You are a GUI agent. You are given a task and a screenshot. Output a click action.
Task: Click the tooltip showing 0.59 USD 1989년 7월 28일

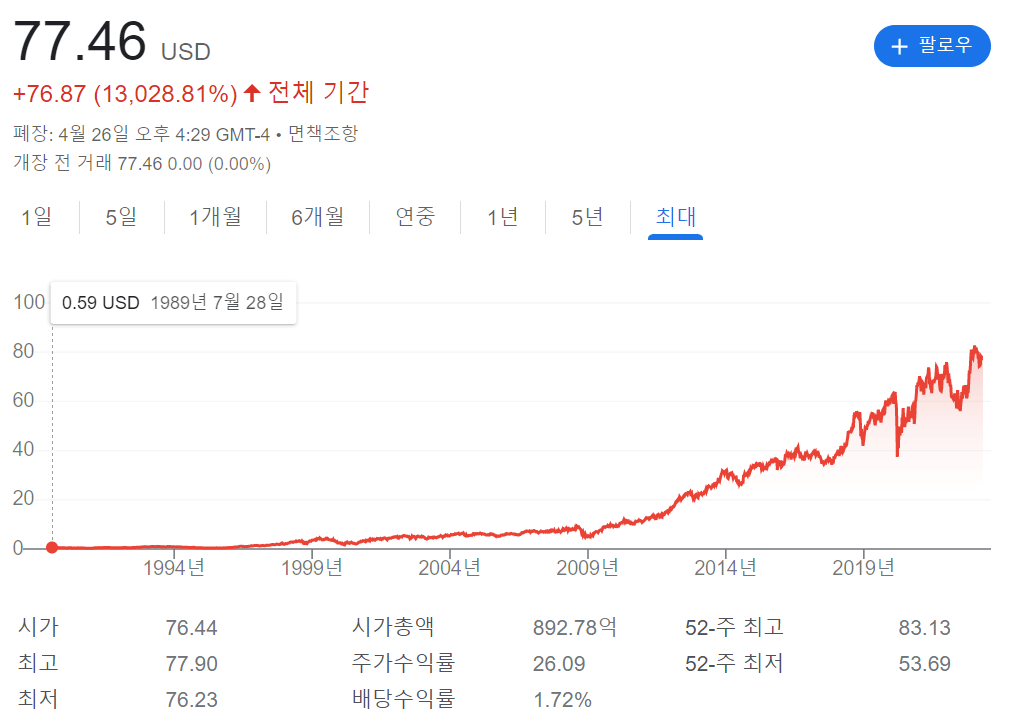pos(172,302)
